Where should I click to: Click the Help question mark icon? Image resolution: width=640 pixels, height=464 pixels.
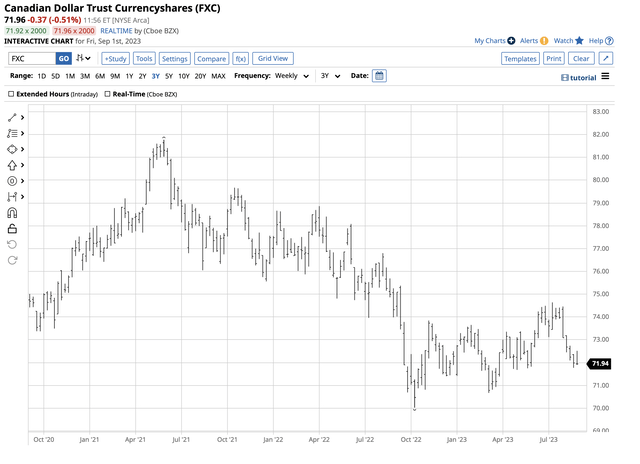pyautogui.click(x=609, y=41)
